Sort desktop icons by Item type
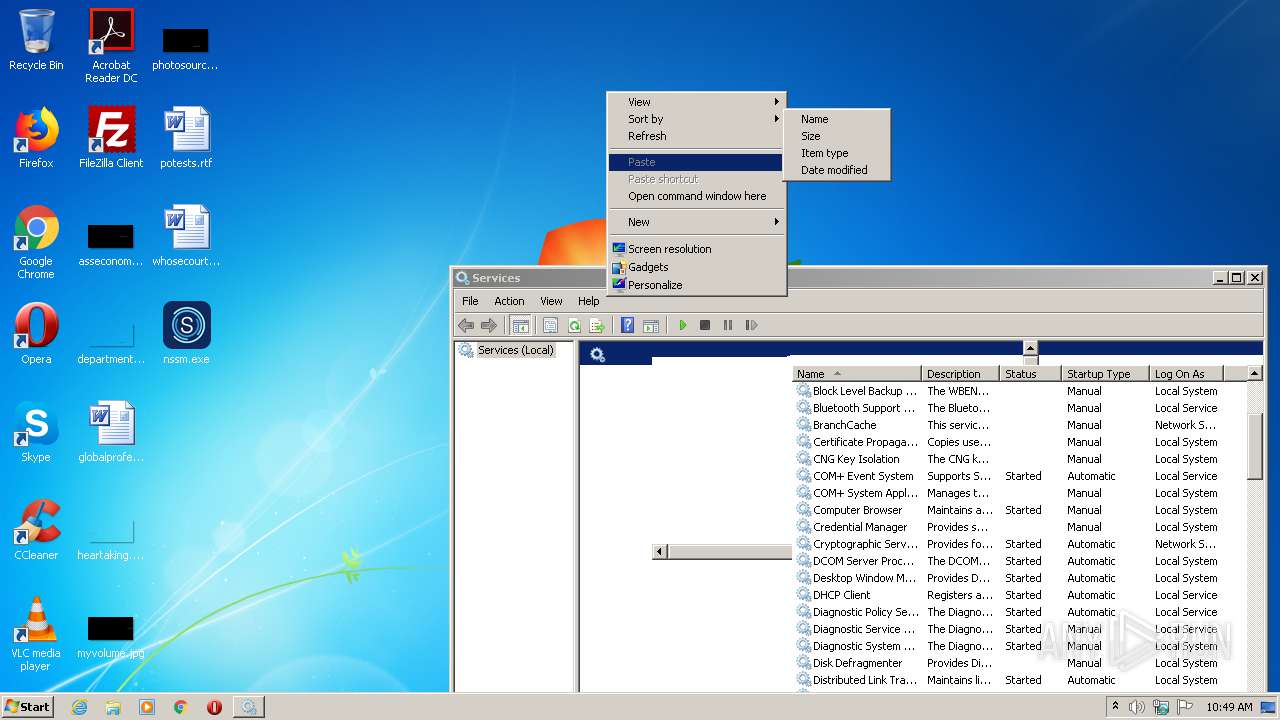 [x=837, y=153]
